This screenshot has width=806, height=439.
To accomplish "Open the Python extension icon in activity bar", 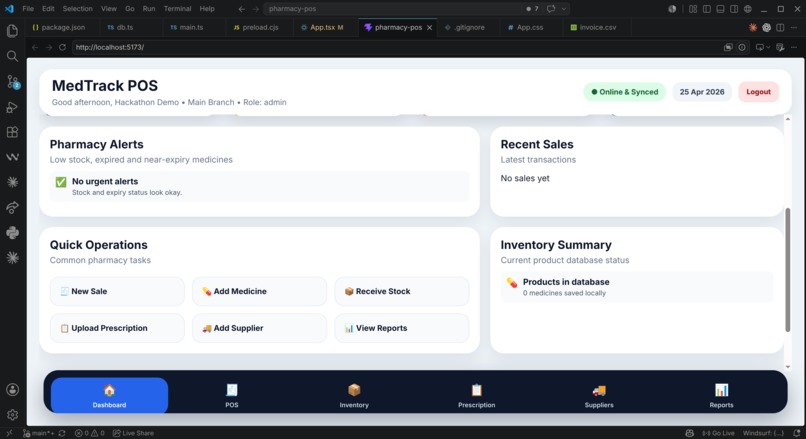I will (12, 232).
